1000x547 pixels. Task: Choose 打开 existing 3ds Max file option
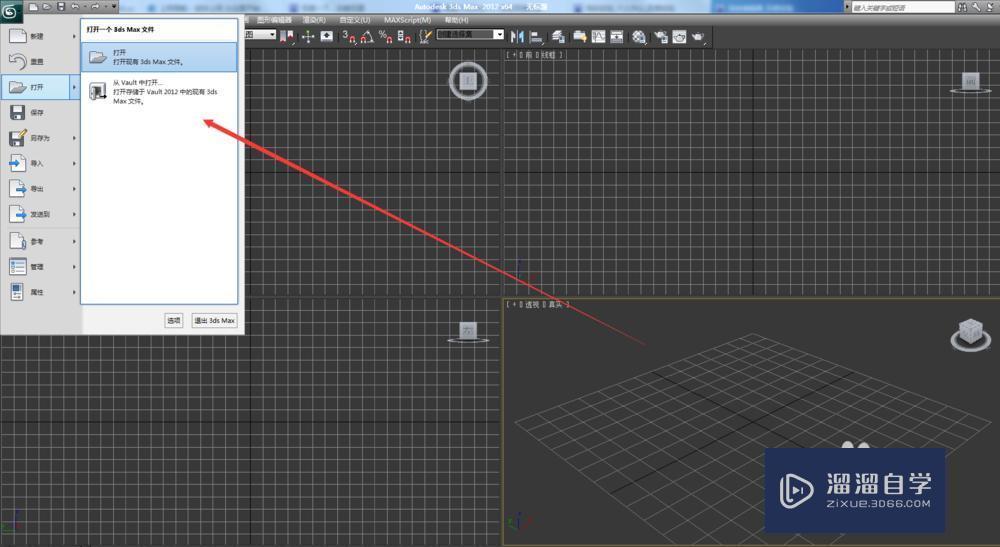[159, 57]
